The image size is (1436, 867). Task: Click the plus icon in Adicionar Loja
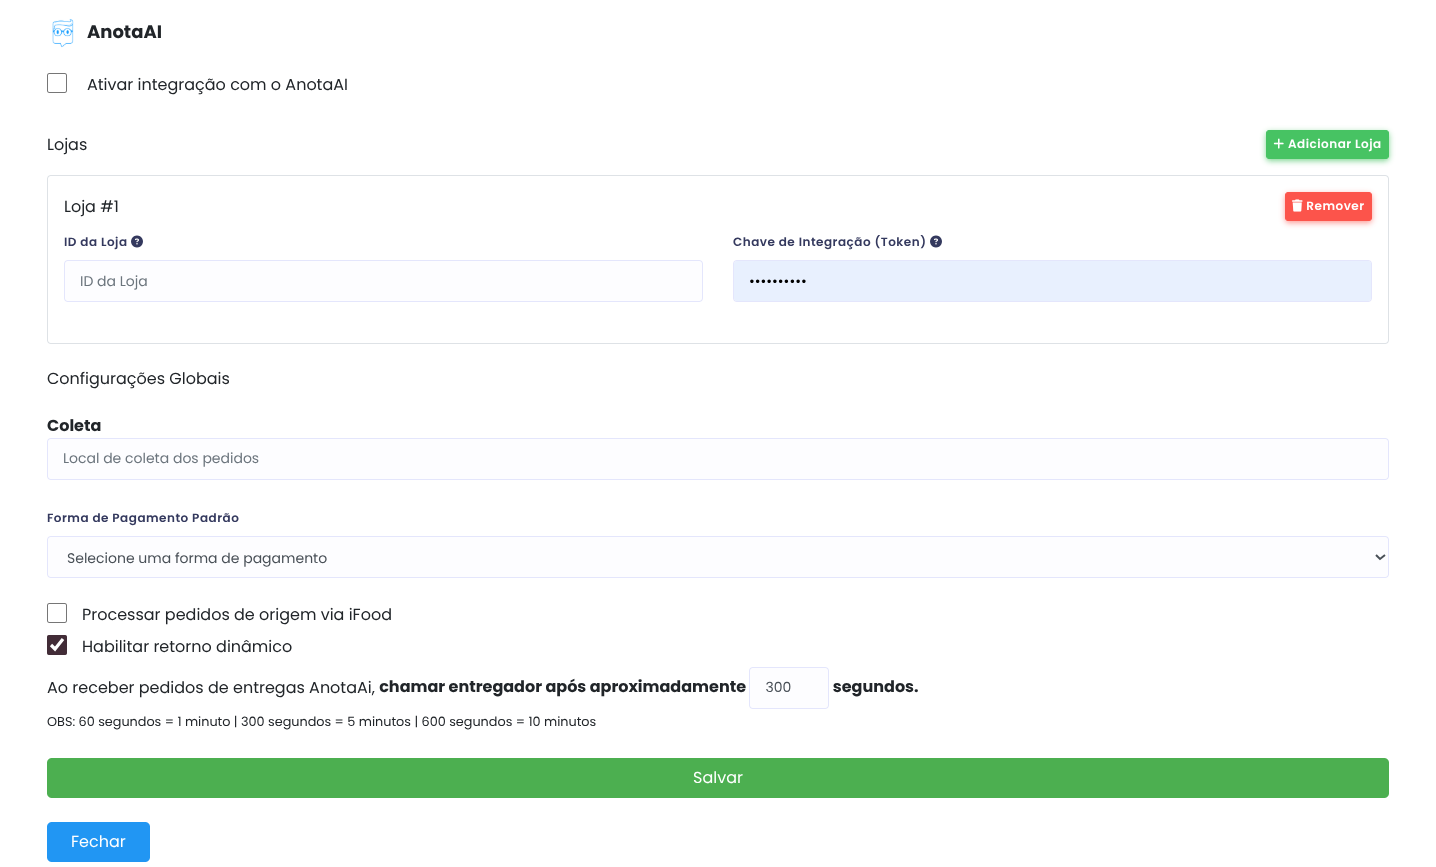[x=1278, y=144]
